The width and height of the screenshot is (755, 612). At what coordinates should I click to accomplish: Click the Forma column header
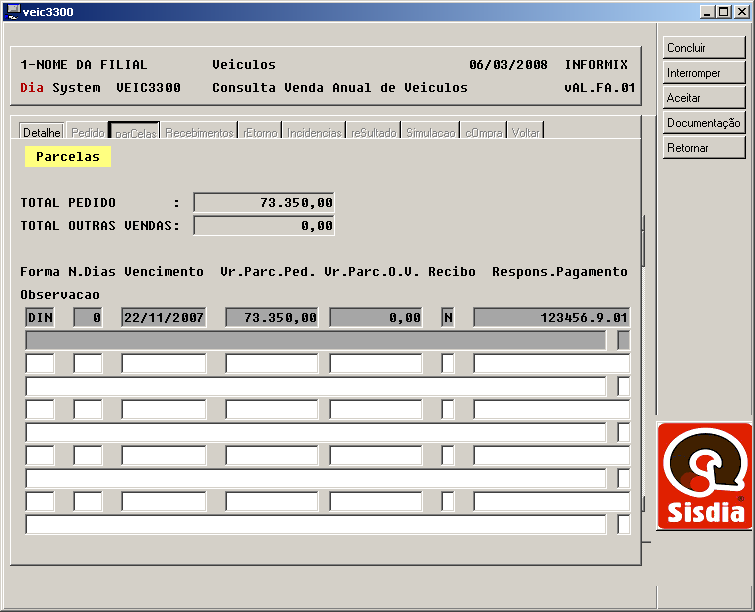[40, 272]
